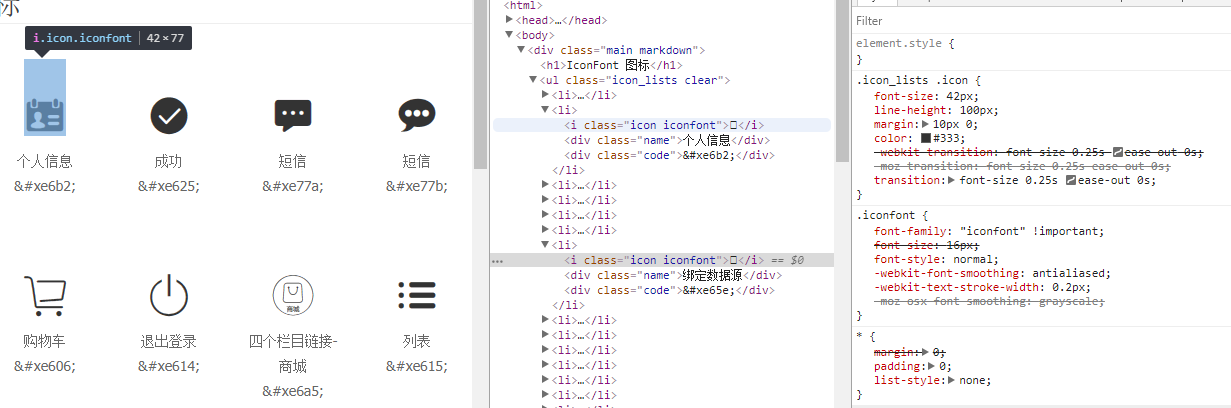This screenshot has width=1231, height=408.
Task: Click the &#xe77a; code text
Action: [293, 185]
